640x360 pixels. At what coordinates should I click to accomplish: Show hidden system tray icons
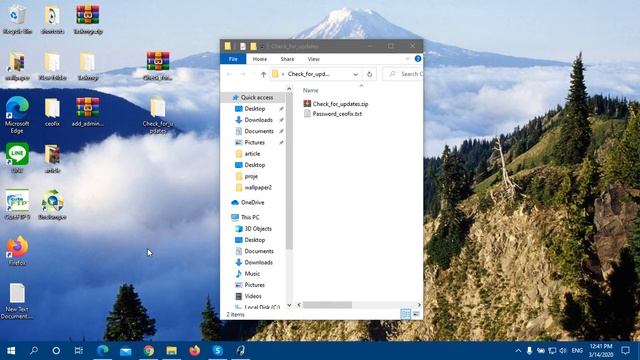[518, 351]
